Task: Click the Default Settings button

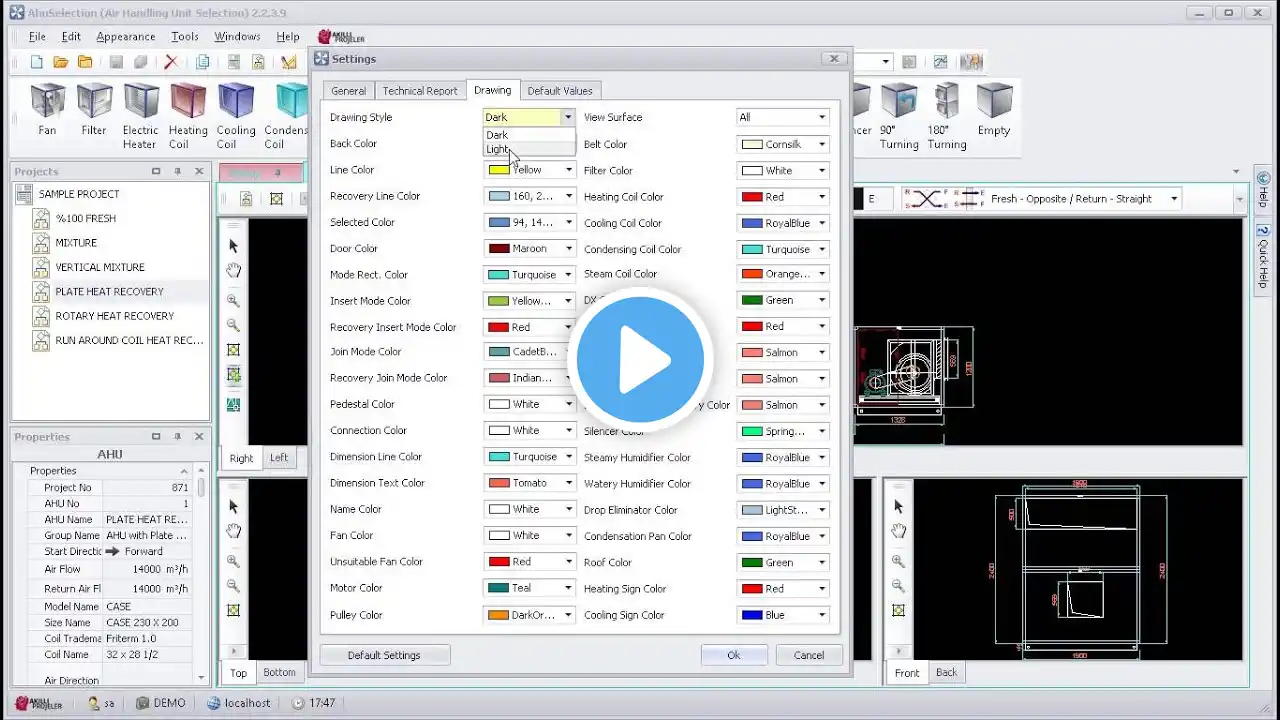Action: coord(384,655)
